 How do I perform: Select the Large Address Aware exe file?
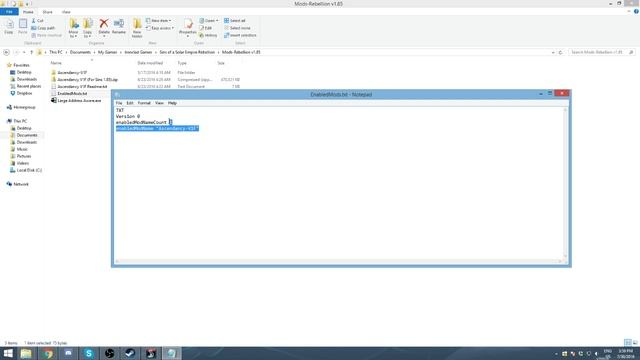[x=79, y=100]
